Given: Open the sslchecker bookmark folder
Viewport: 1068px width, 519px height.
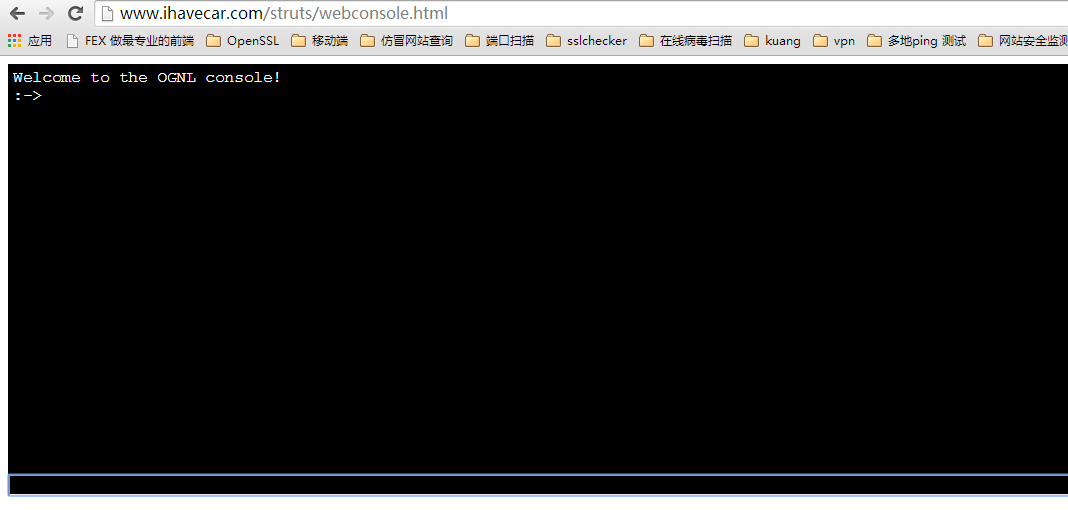Looking at the screenshot, I should pyautogui.click(x=586, y=41).
